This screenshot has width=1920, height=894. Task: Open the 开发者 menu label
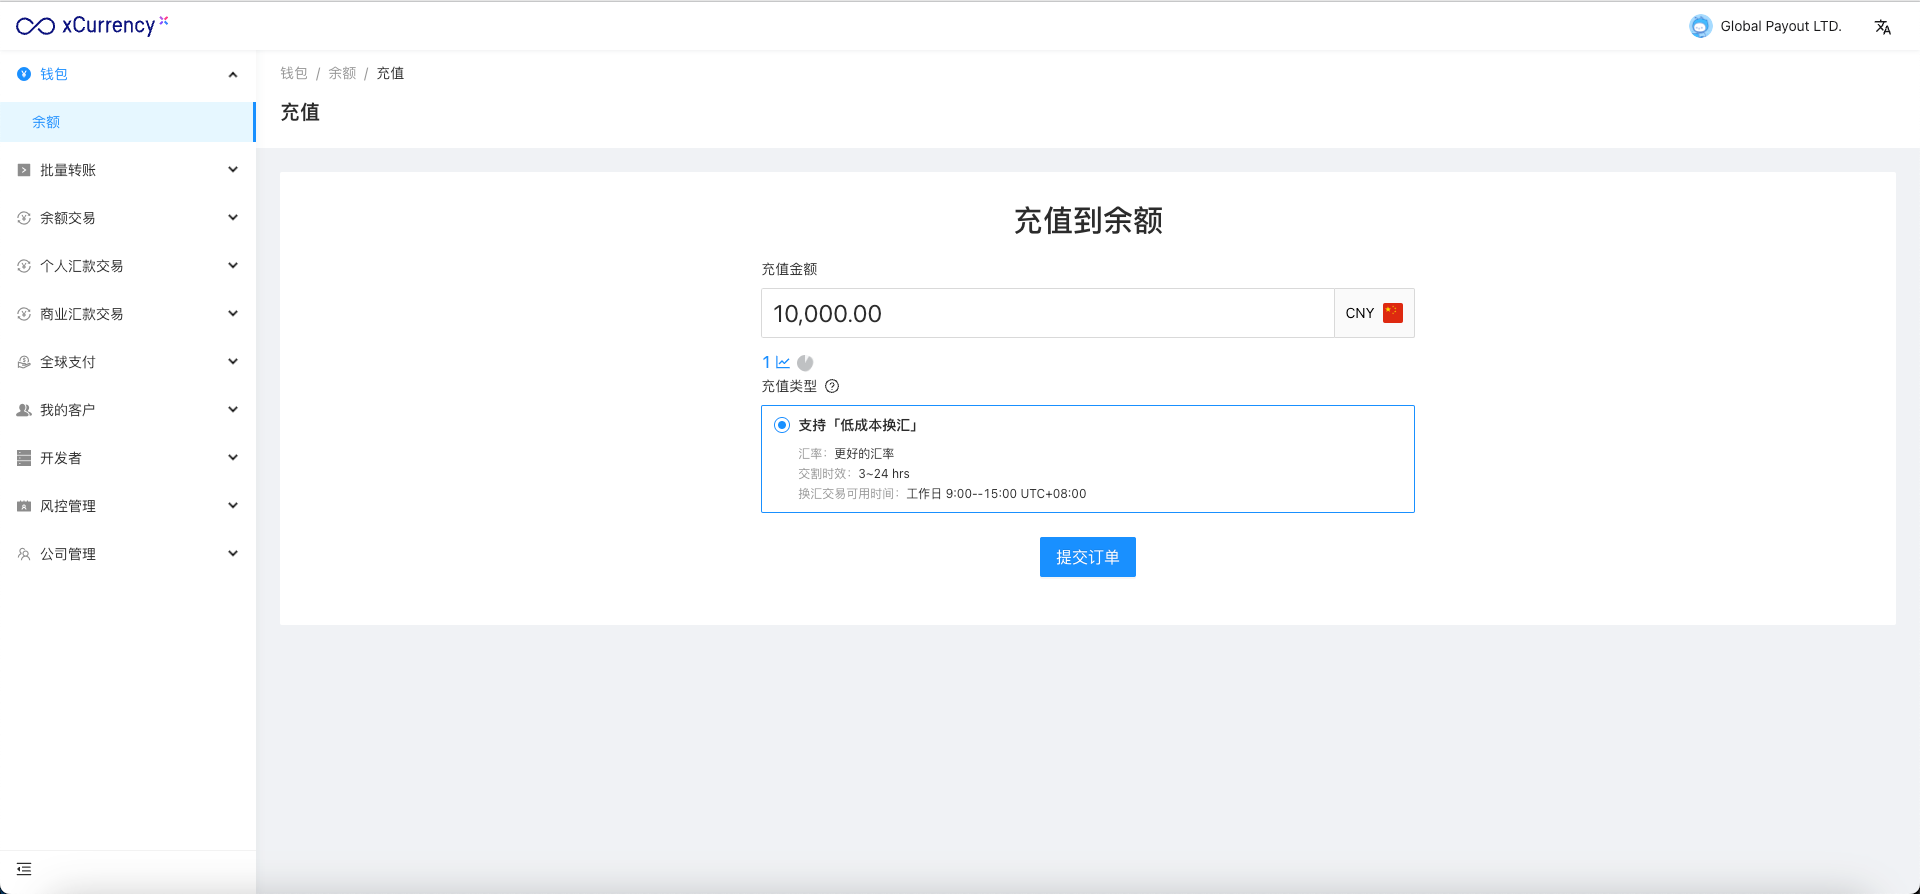point(61,458)
